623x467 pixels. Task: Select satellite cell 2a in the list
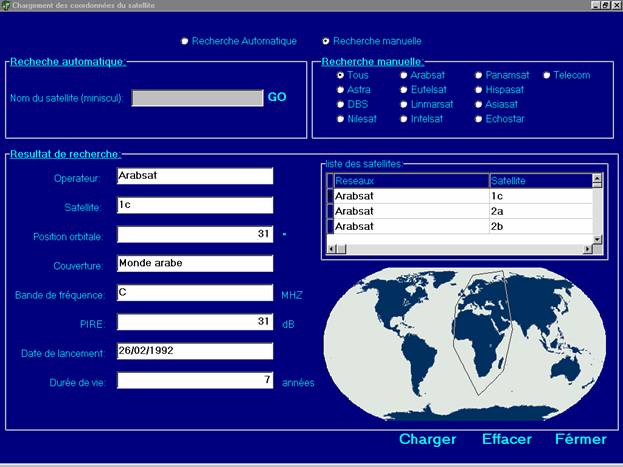(541, 211)
